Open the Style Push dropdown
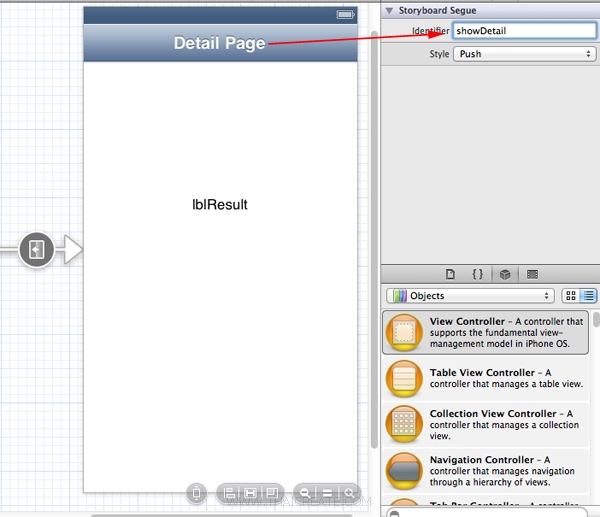This screenshot has width=600, height=517. pyautogui.click(x=524, y=54)
